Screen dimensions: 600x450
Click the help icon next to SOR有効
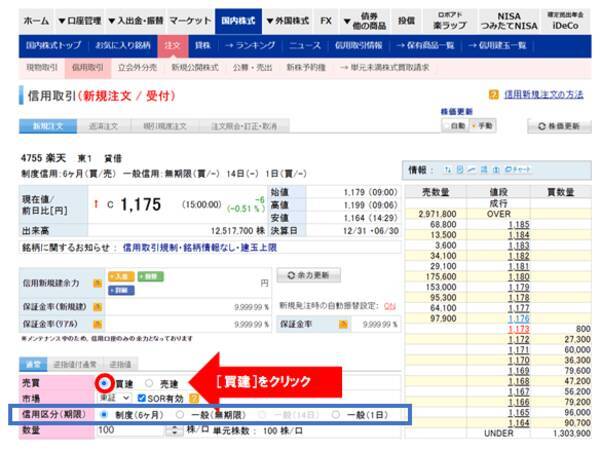[x=194, y=398]
